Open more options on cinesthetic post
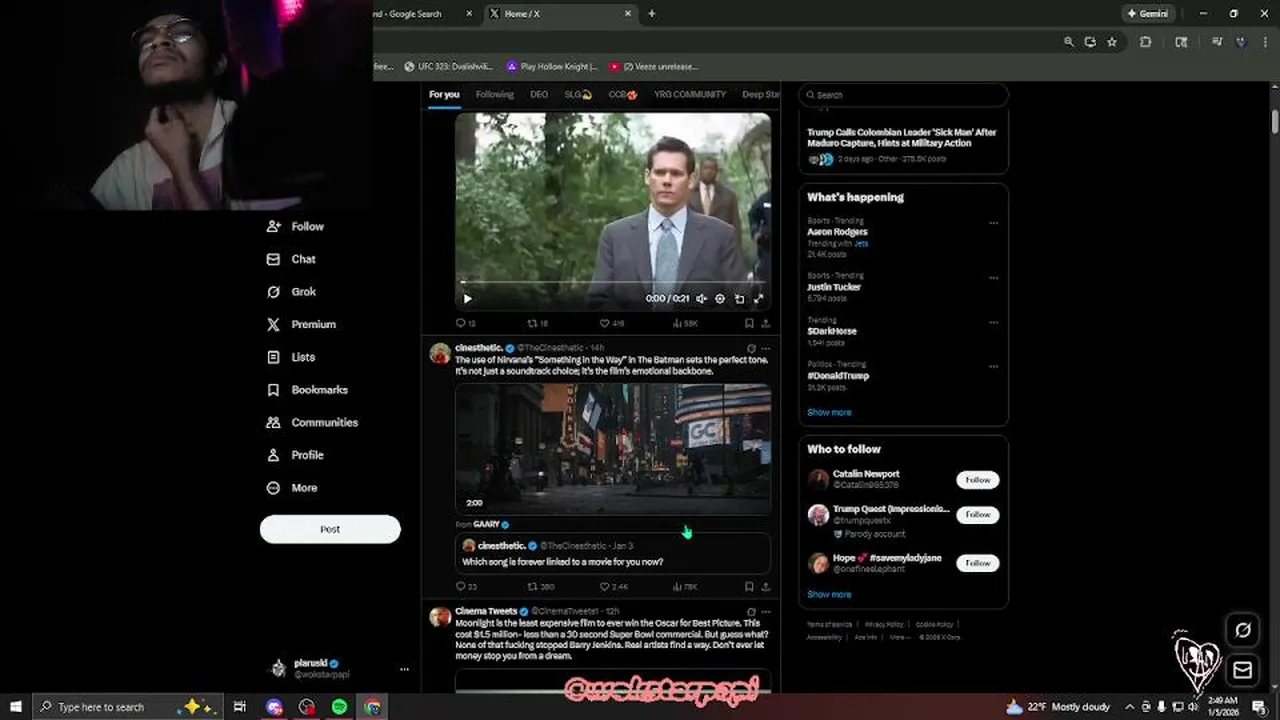The image size is (1280, 720). click(766, 348)
